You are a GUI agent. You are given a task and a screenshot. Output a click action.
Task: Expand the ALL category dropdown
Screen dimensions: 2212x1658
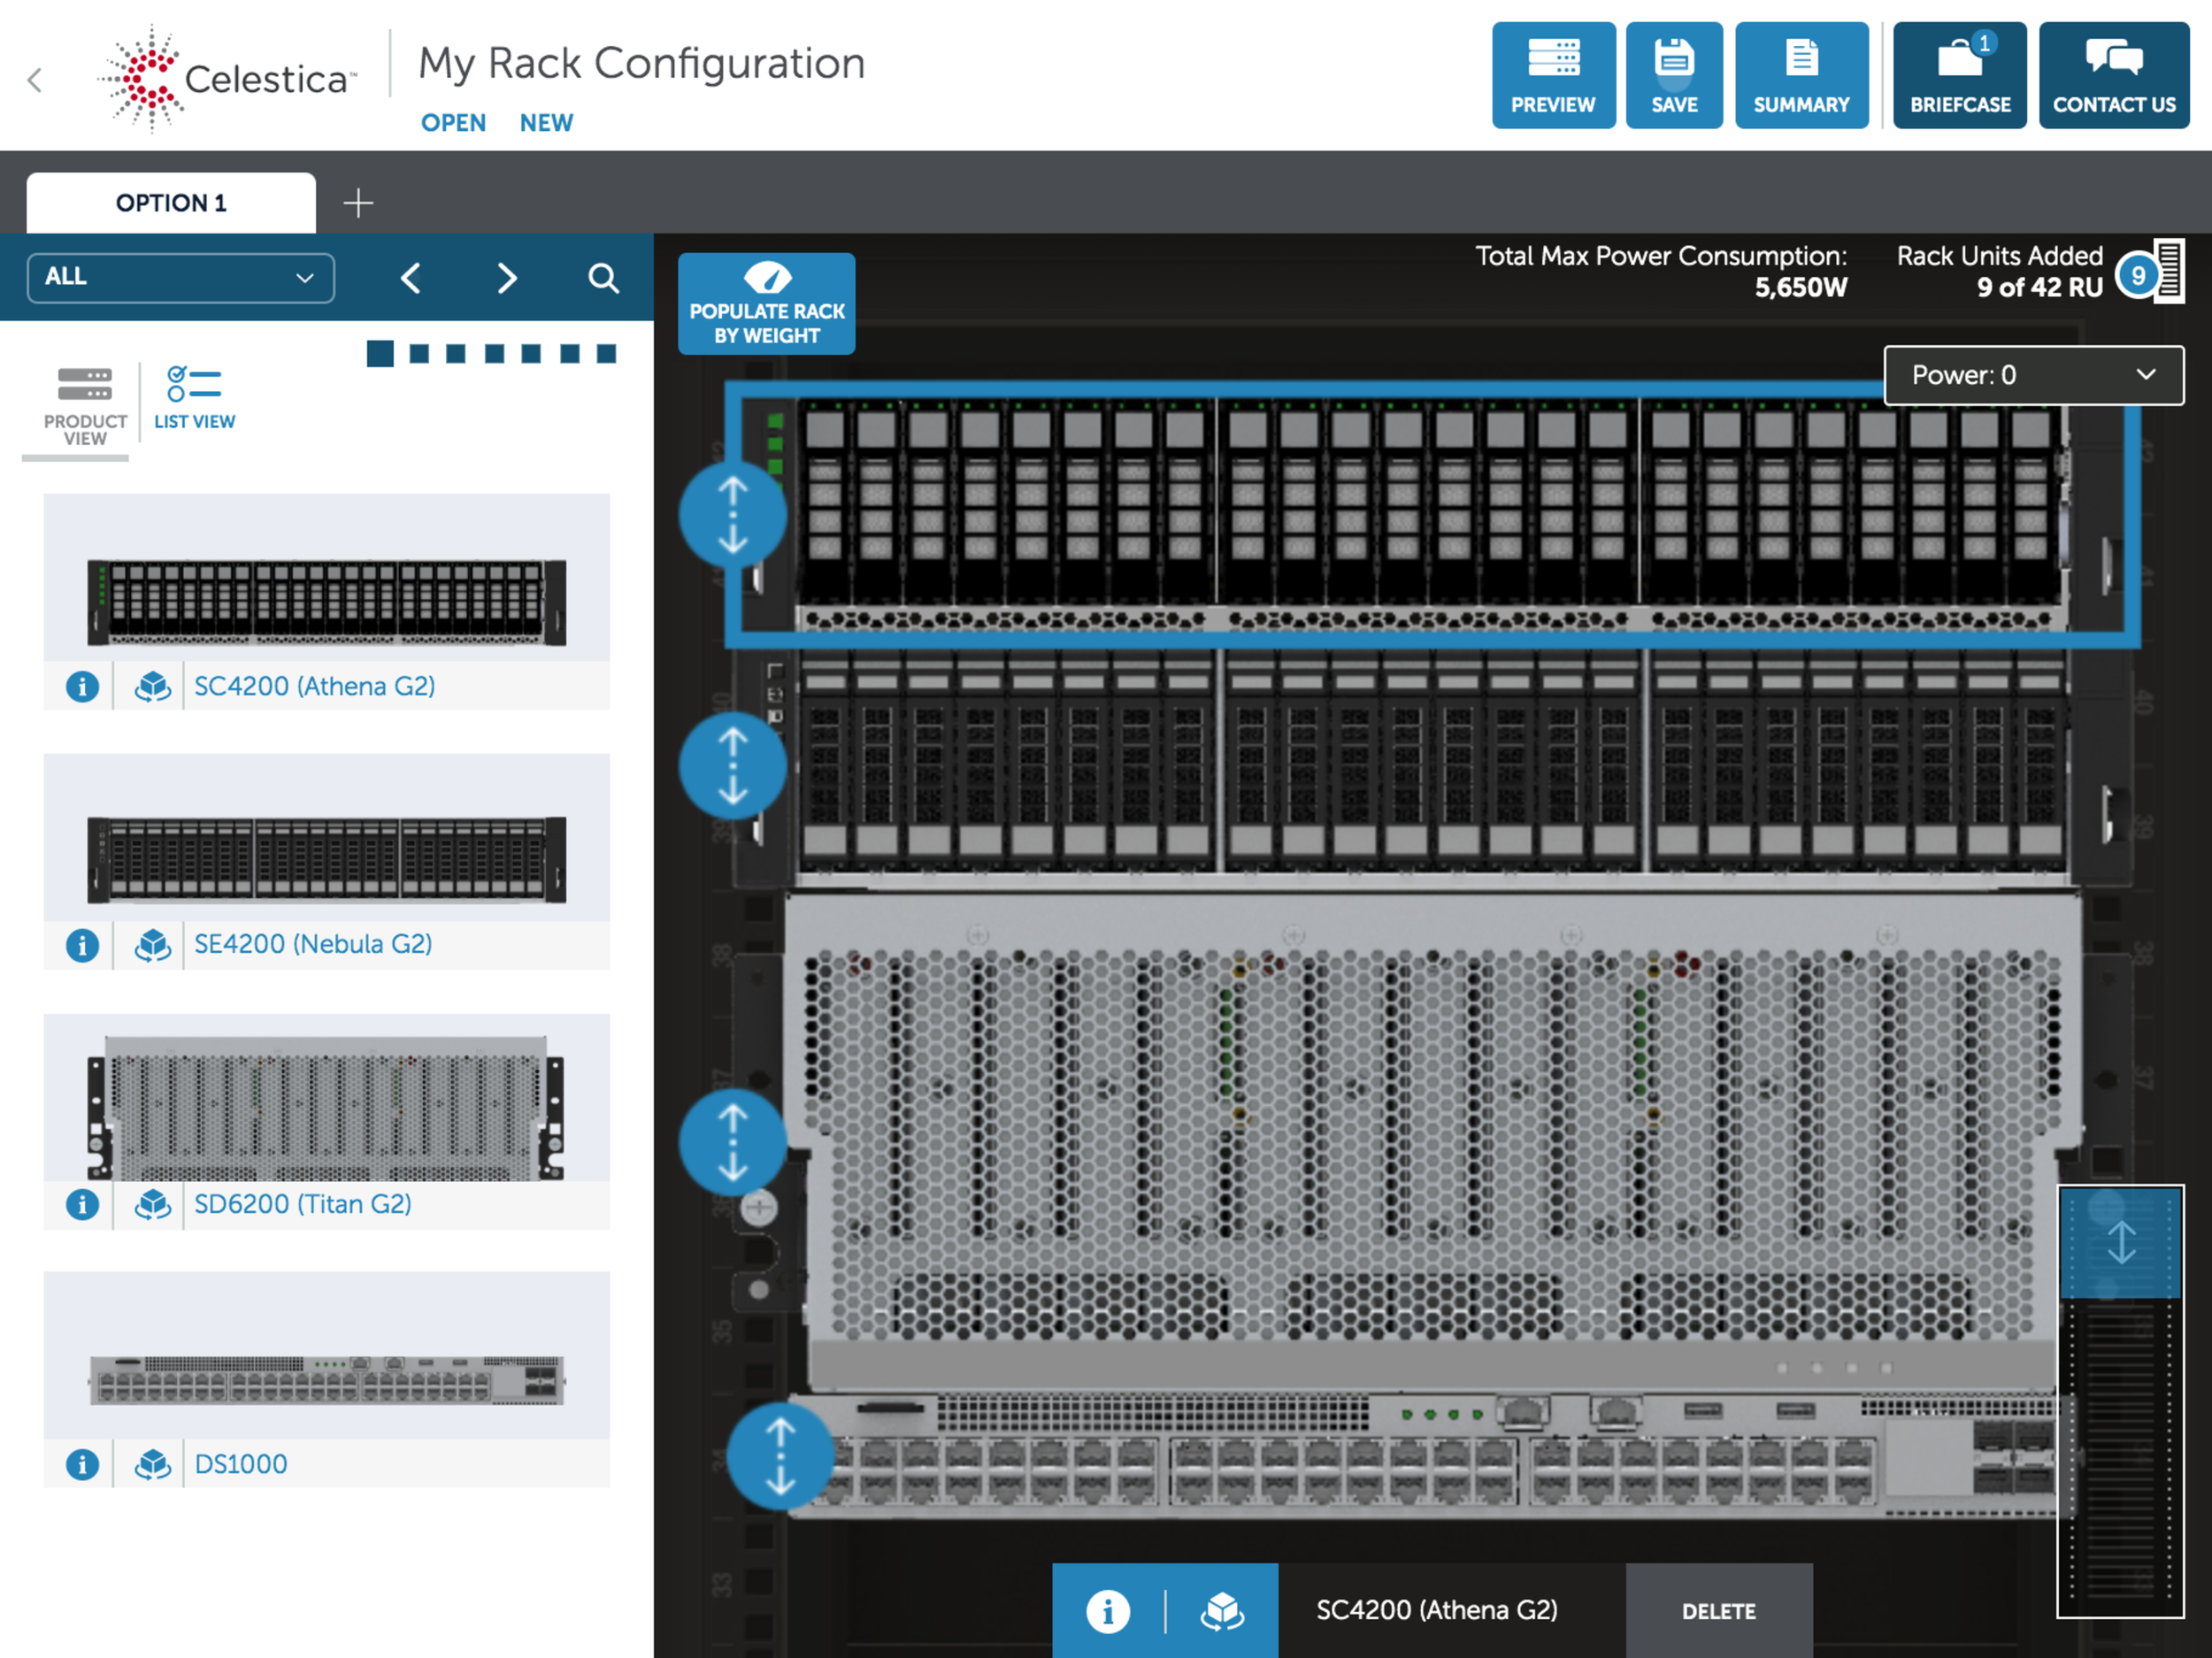tap(180, 278)
